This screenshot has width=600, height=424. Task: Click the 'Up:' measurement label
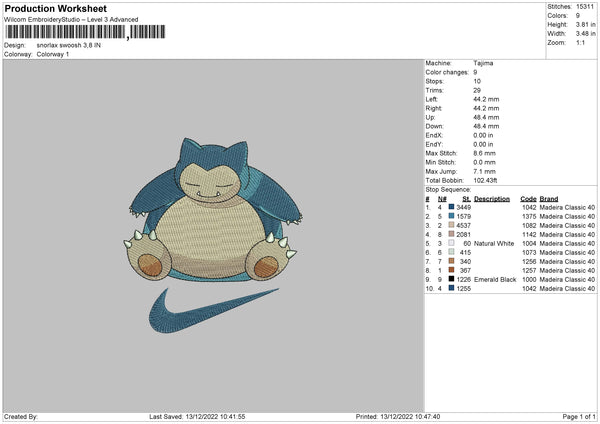coord(430,117)
